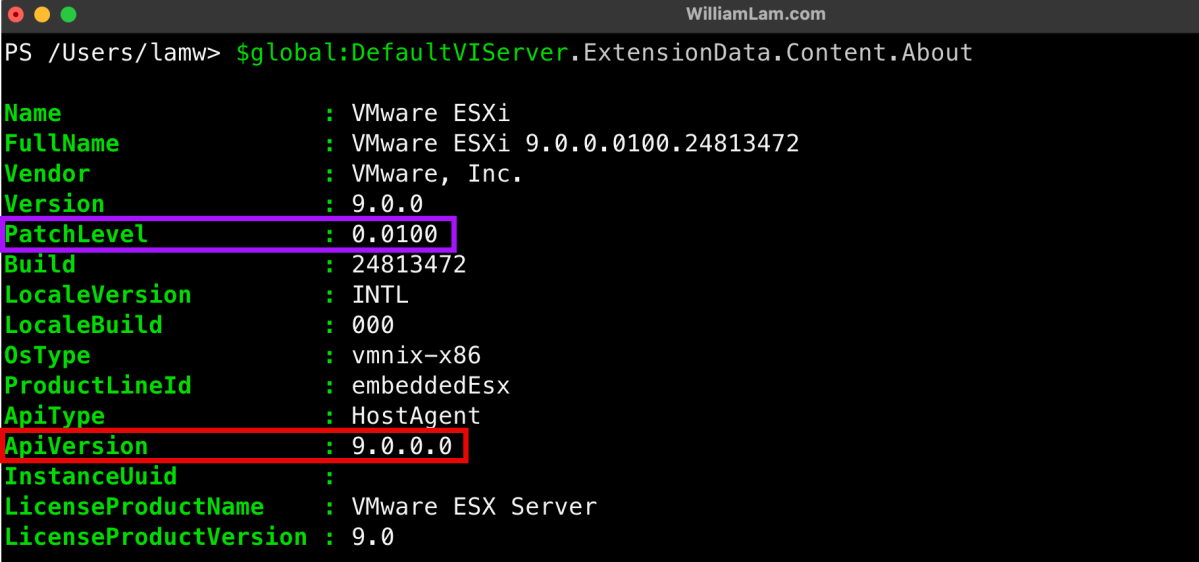Click the ApiVersion value 9.0.0.0
This screenshot has width=1199, height=562.
(x=402, y=446)
